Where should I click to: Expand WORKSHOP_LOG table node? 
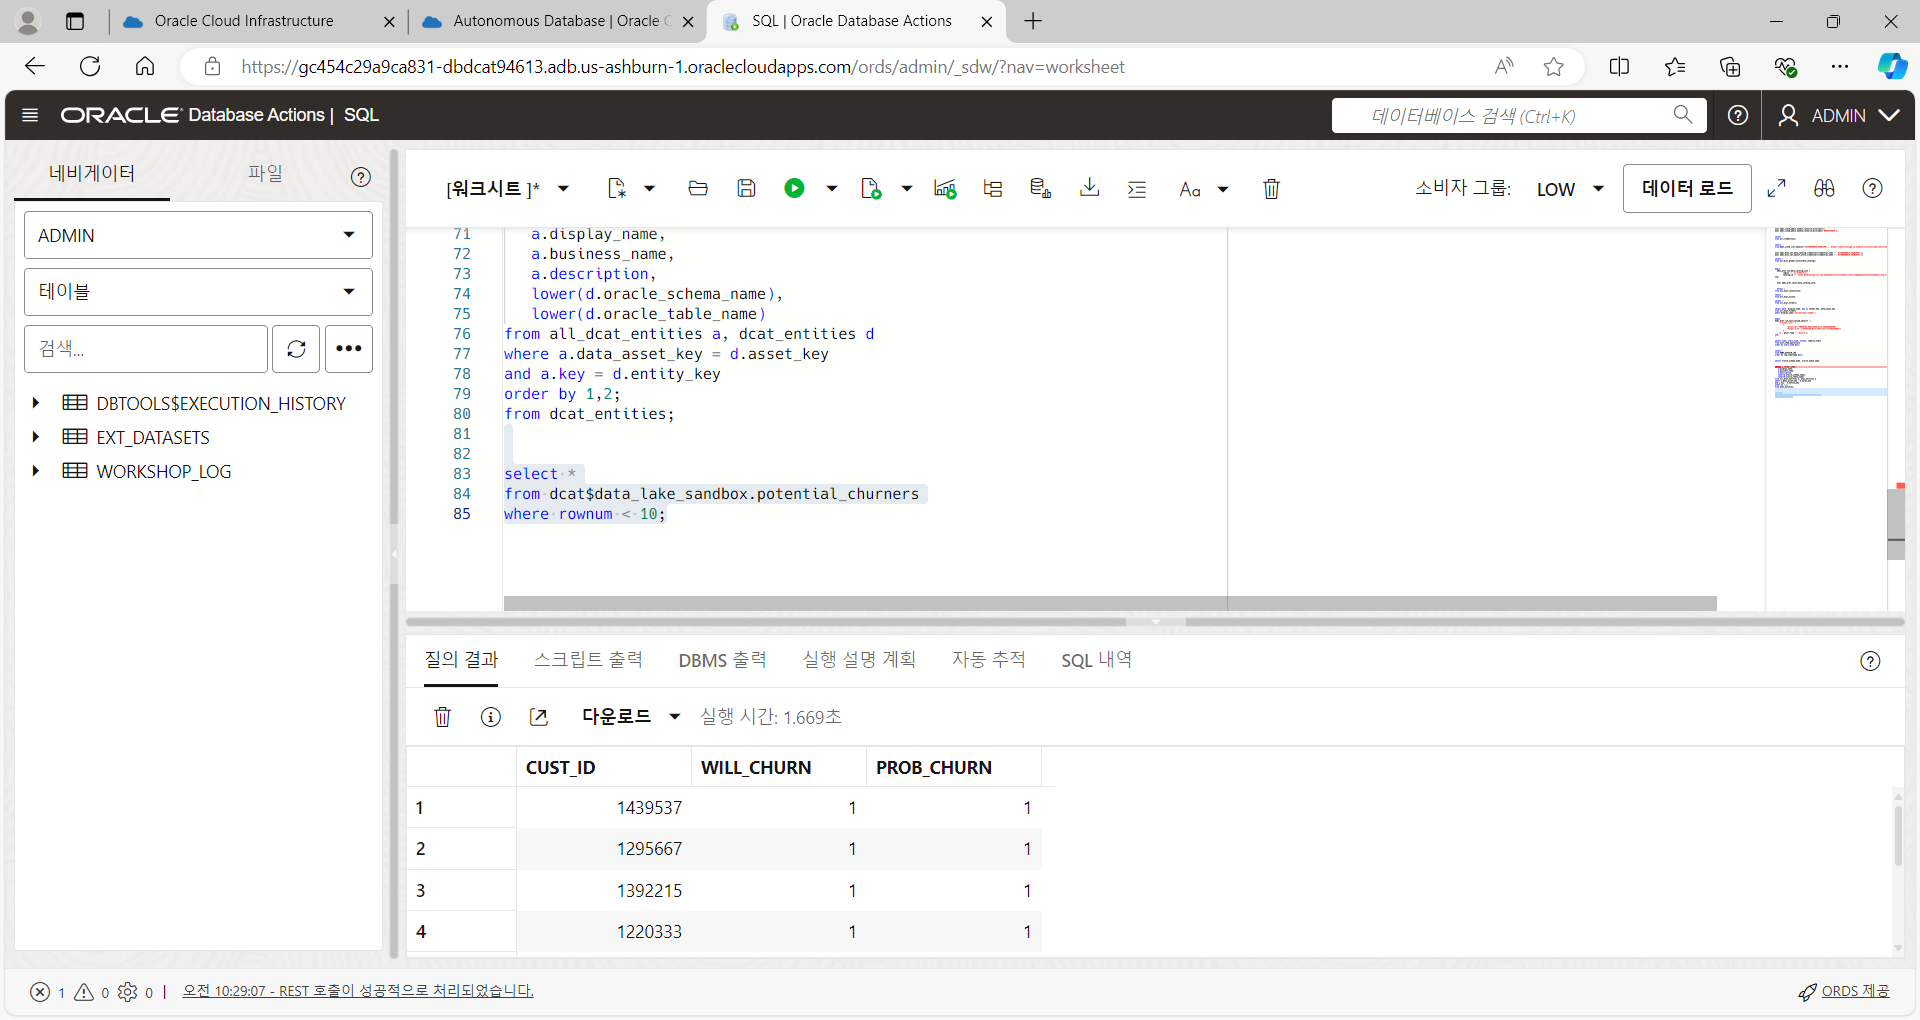click(36, 471)
